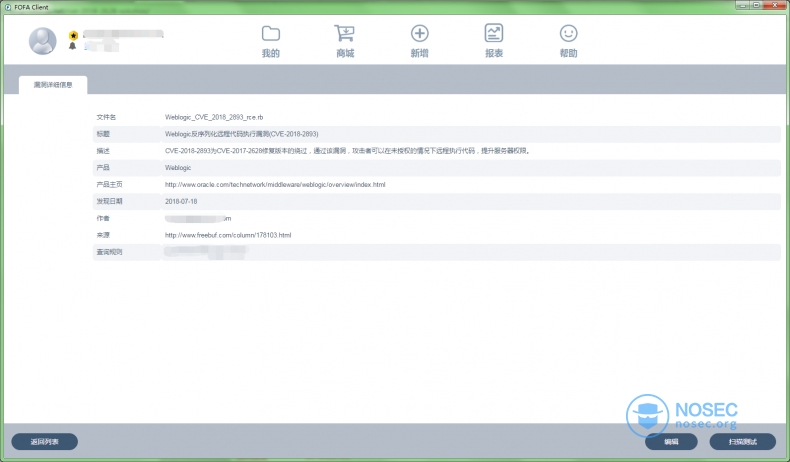Open the oracle.com product homepage link
Screen dimensions: 790x462
point(275,185)
